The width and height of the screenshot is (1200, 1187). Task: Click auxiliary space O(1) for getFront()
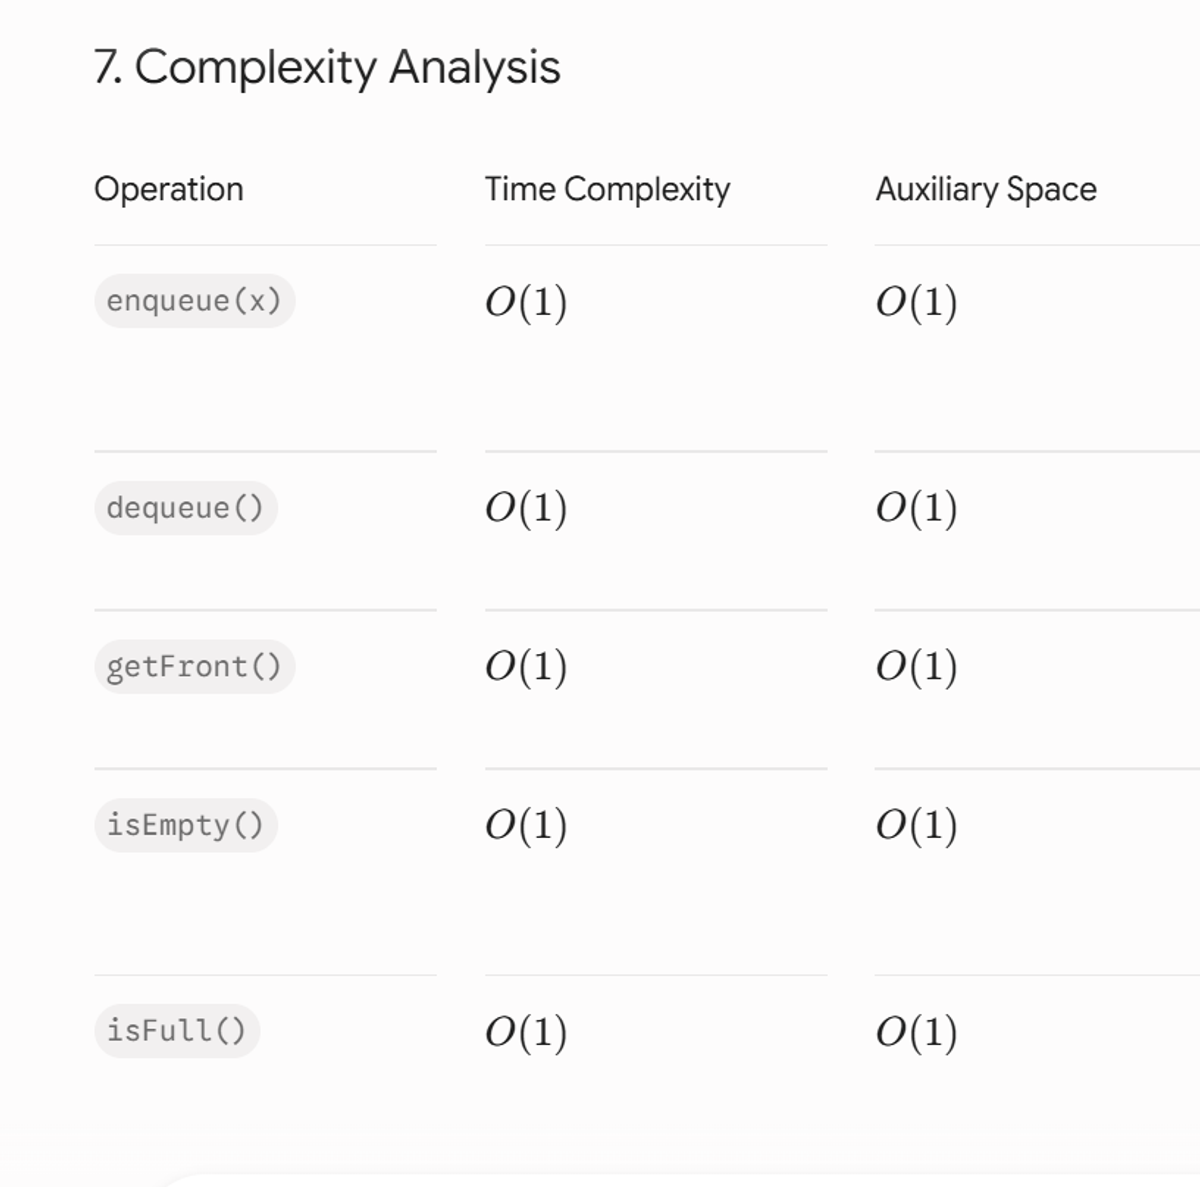click(917, 667)
